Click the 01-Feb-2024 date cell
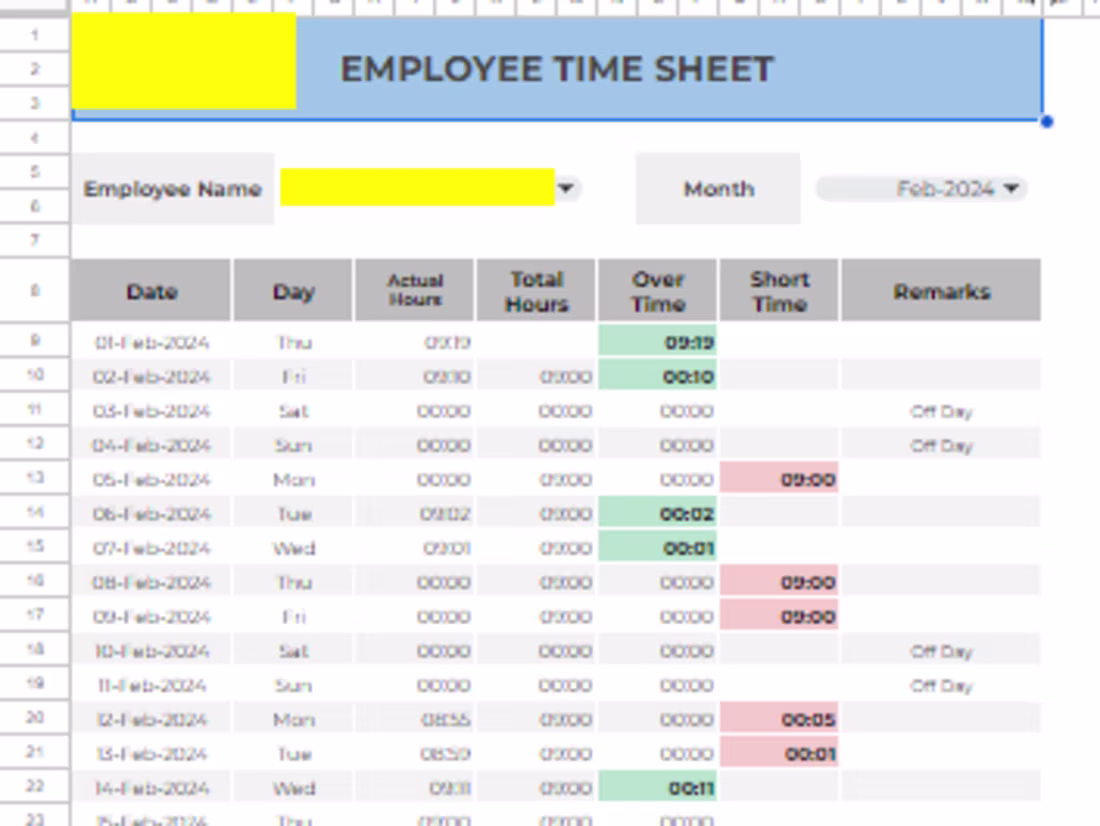Image resolution: width=1100 pixels, height=826 pixels. [150, 341]
